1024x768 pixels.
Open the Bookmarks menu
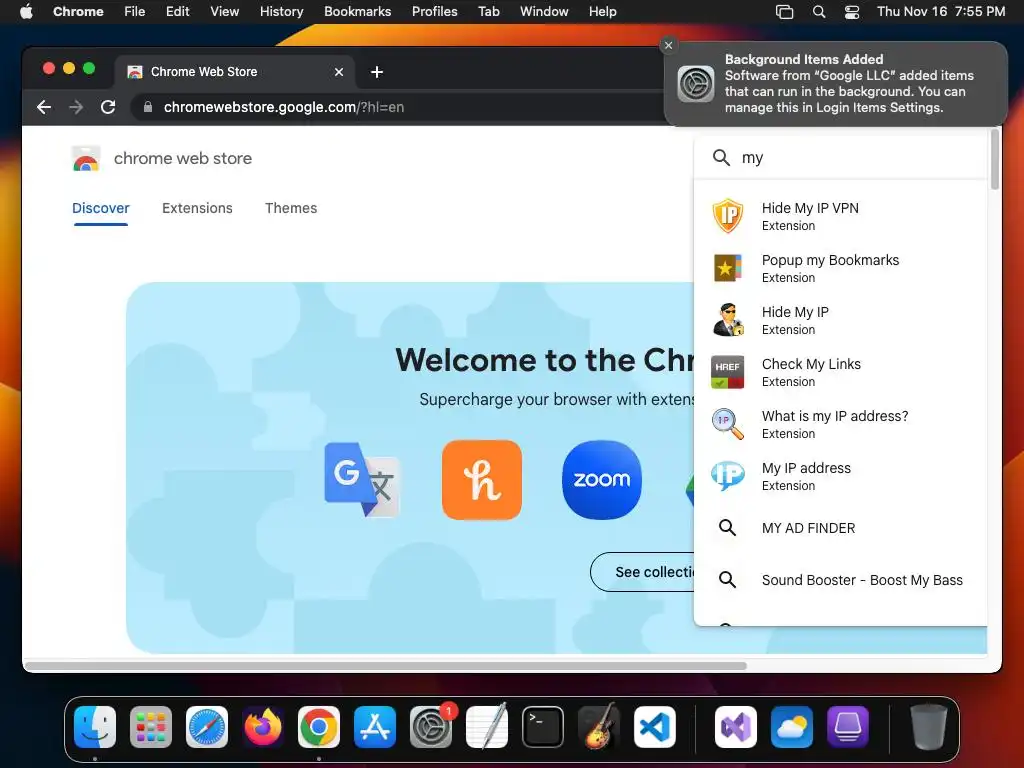(357, 12)
